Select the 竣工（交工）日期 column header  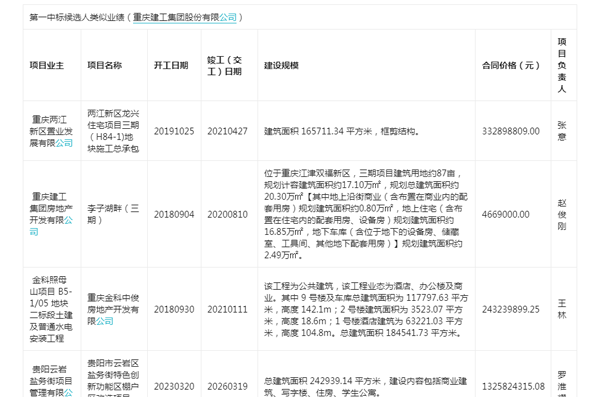point(225,65)
